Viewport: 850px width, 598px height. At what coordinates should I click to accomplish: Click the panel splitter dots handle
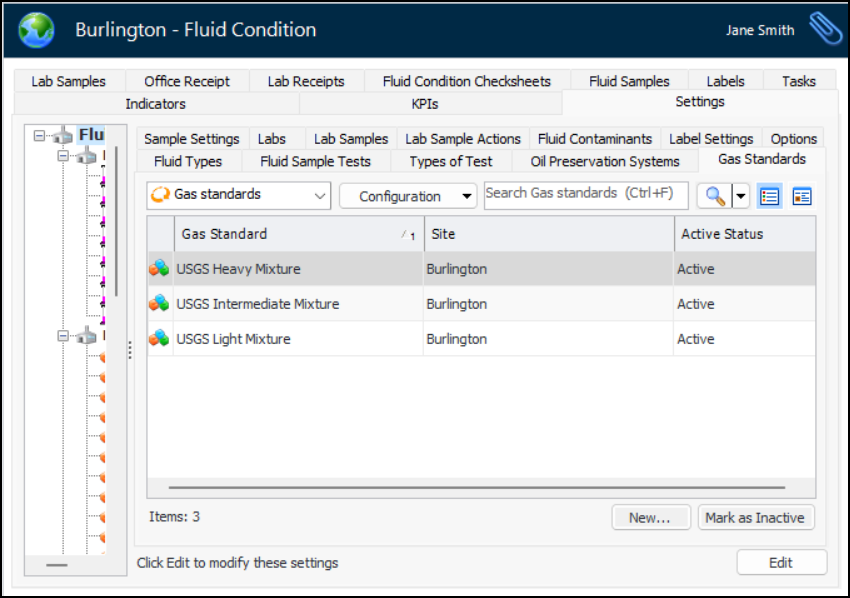coord(130,350)
